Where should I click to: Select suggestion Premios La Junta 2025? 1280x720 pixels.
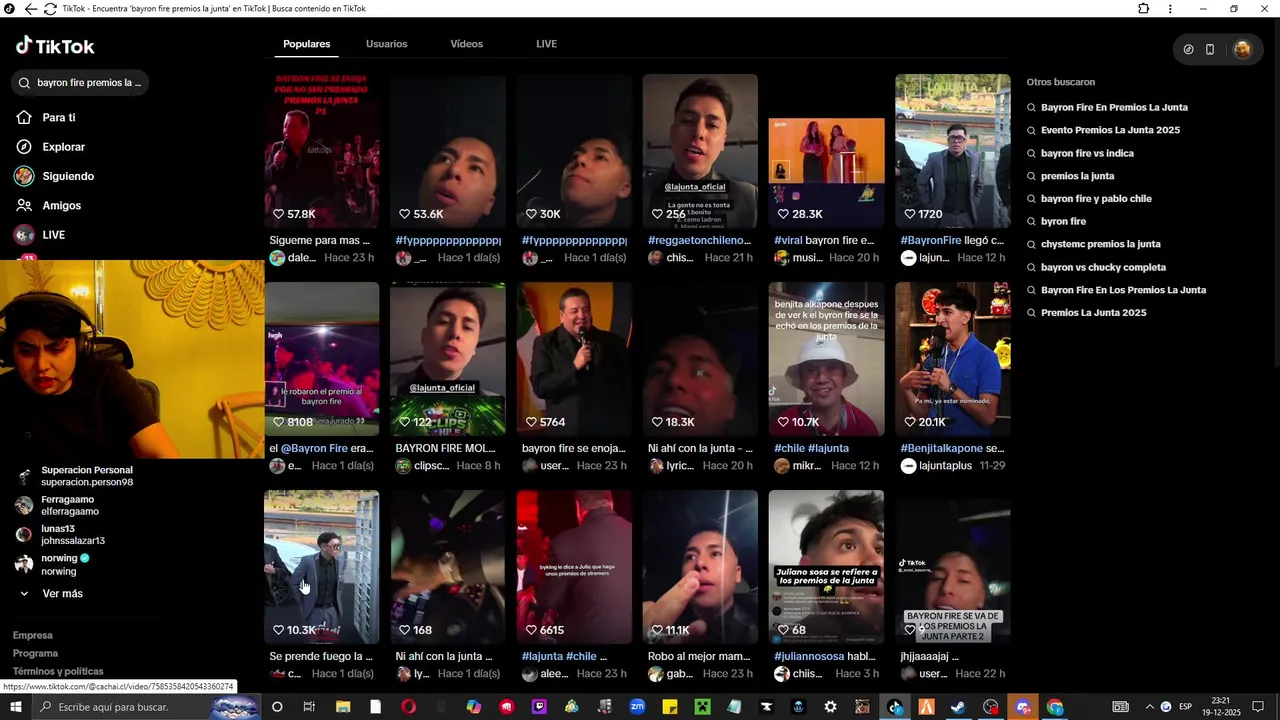(x=1093, y=313)
